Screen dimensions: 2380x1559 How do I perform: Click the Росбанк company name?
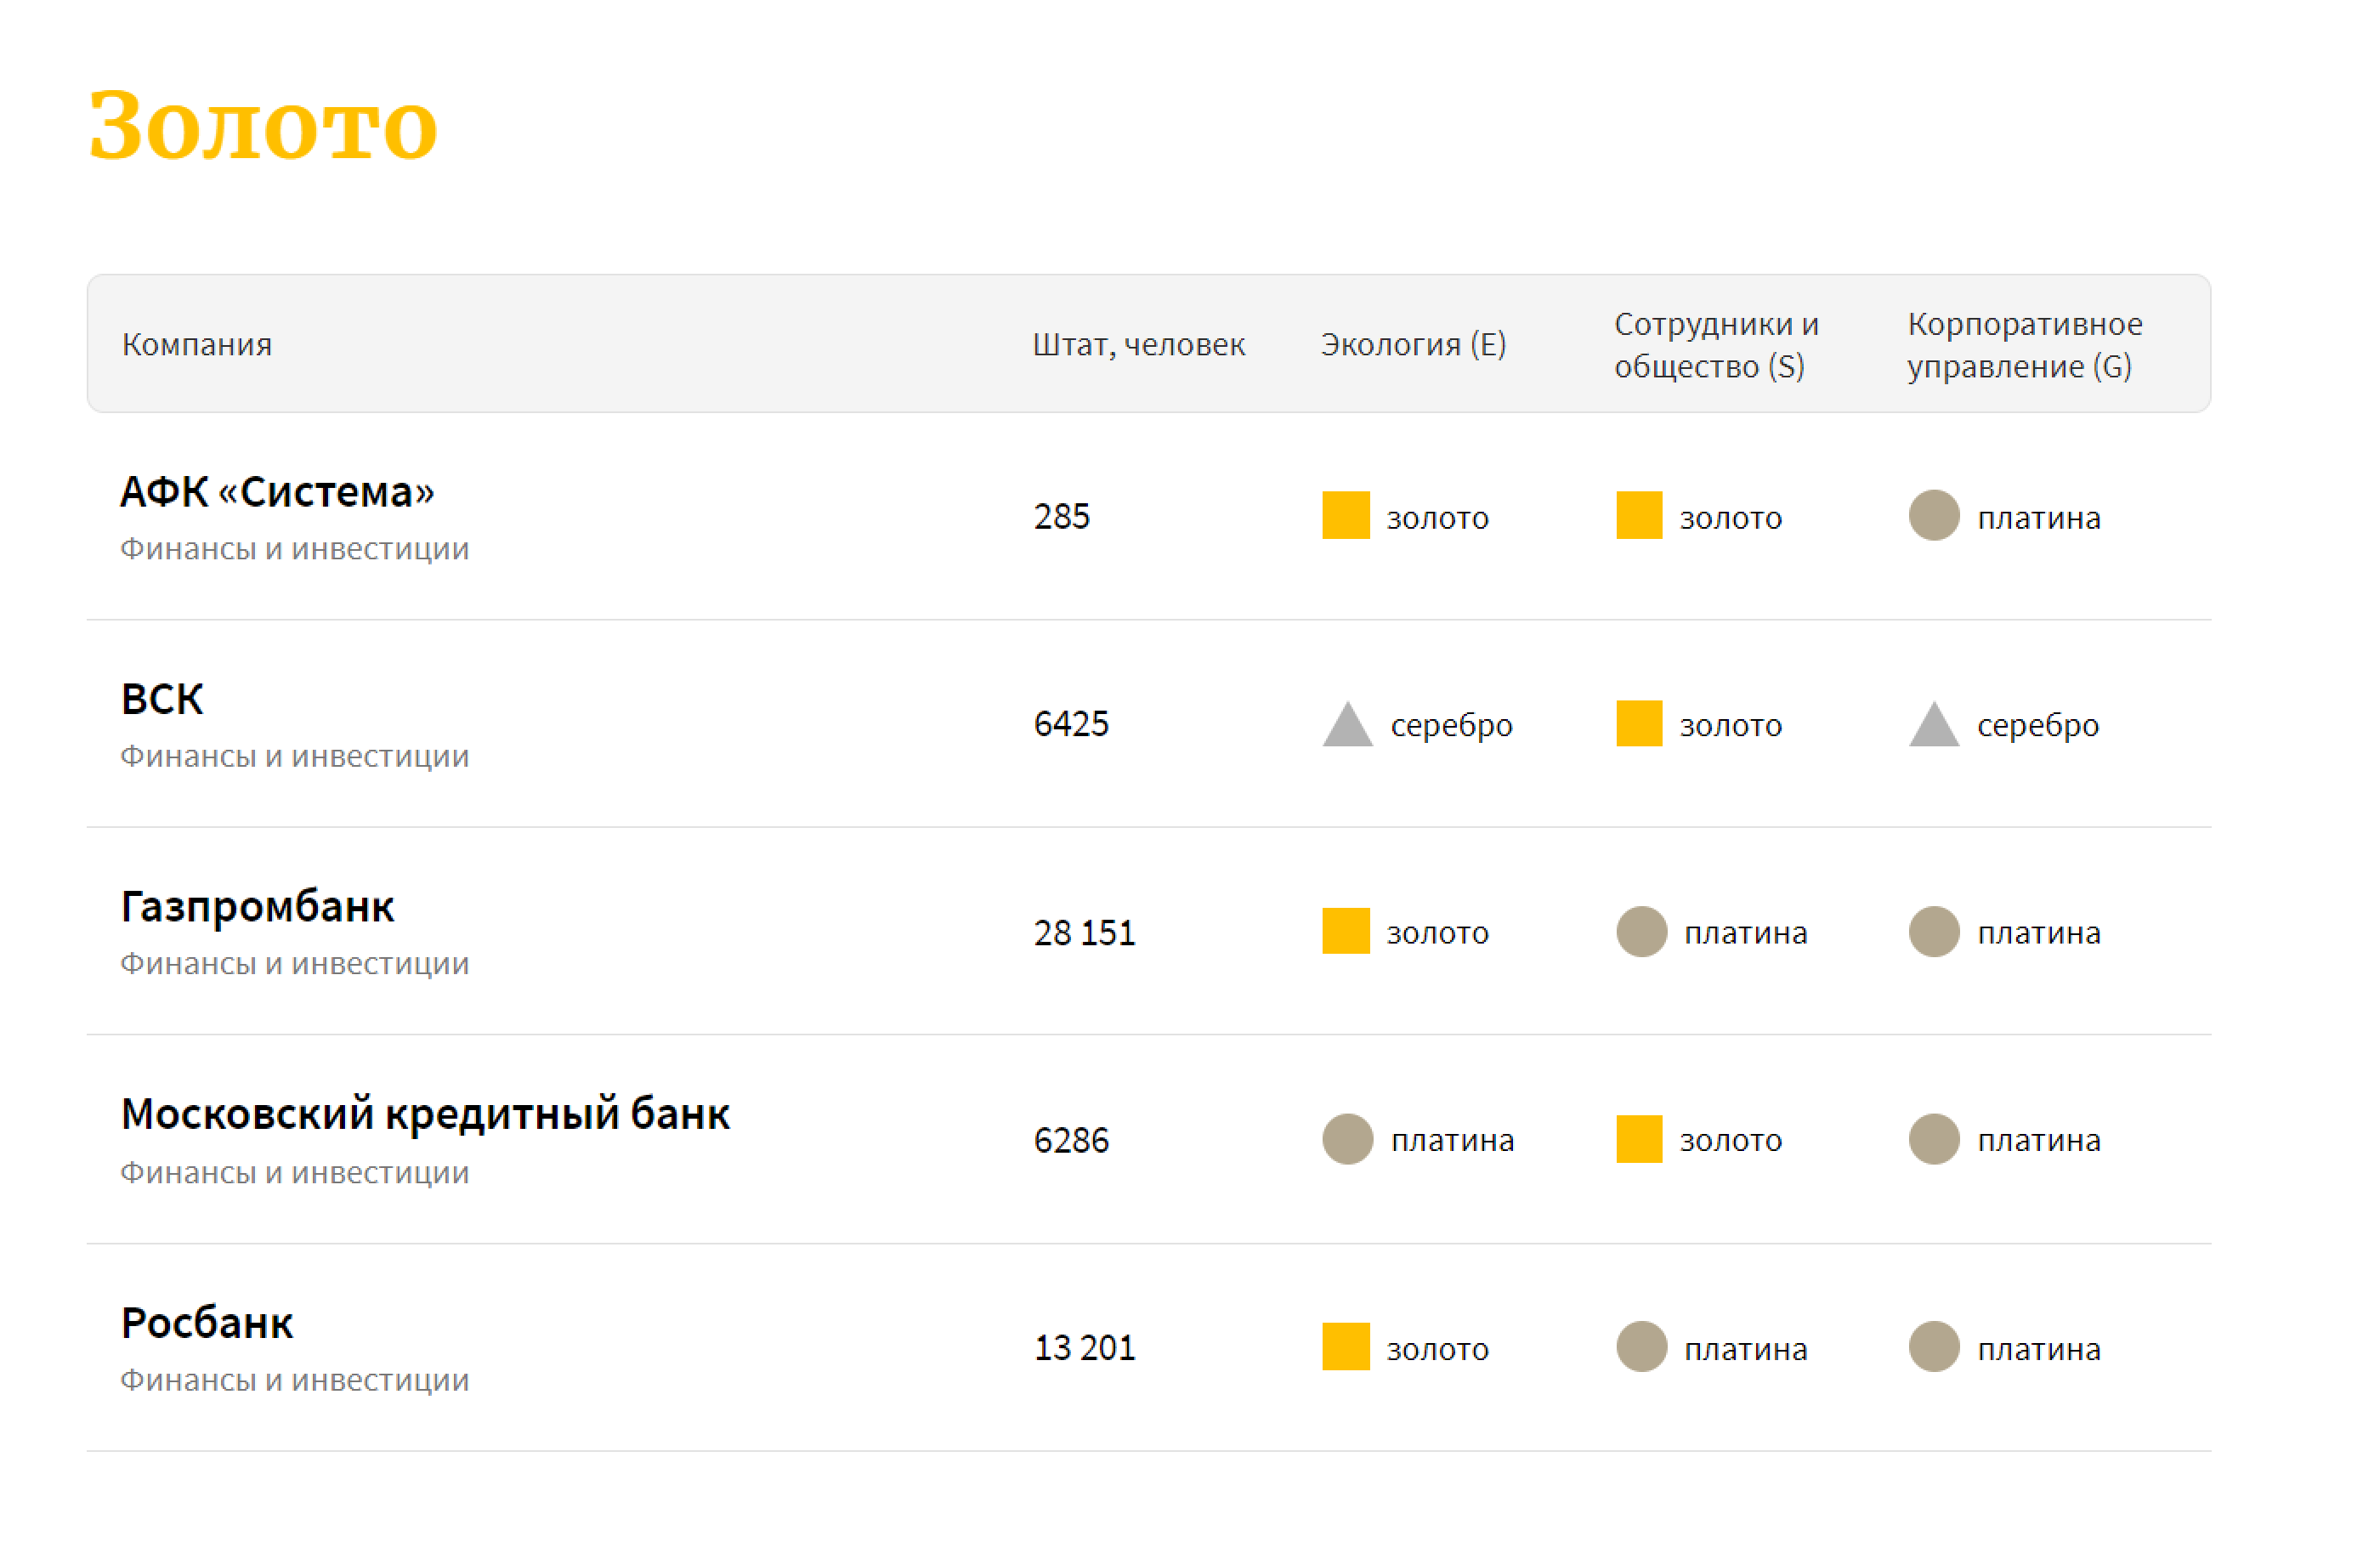pos(207,1322)
